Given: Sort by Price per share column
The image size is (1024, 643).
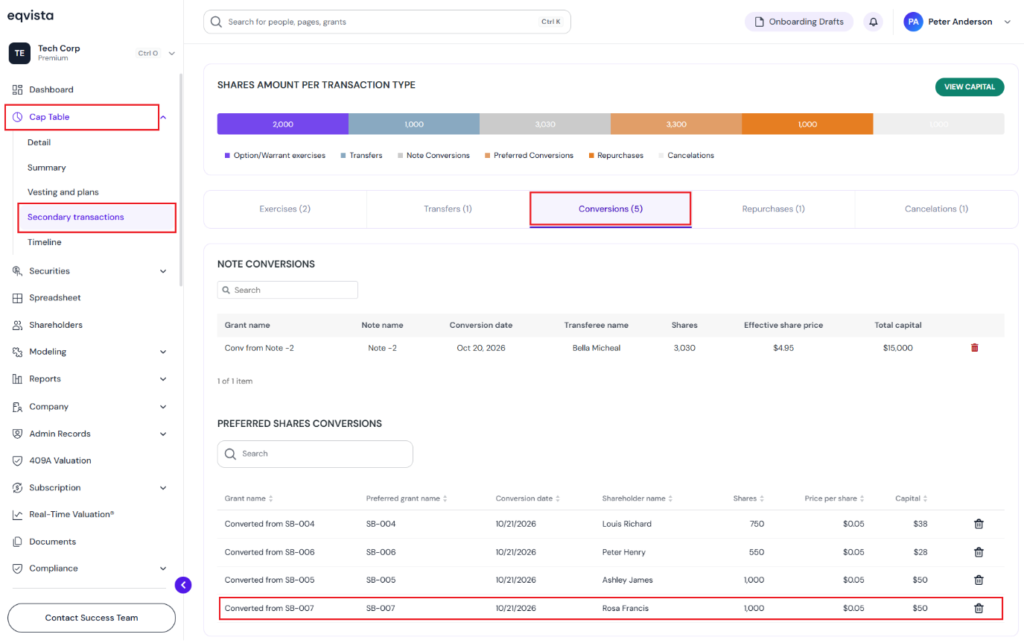Looking at the screenshot, I should coord(834,499).
